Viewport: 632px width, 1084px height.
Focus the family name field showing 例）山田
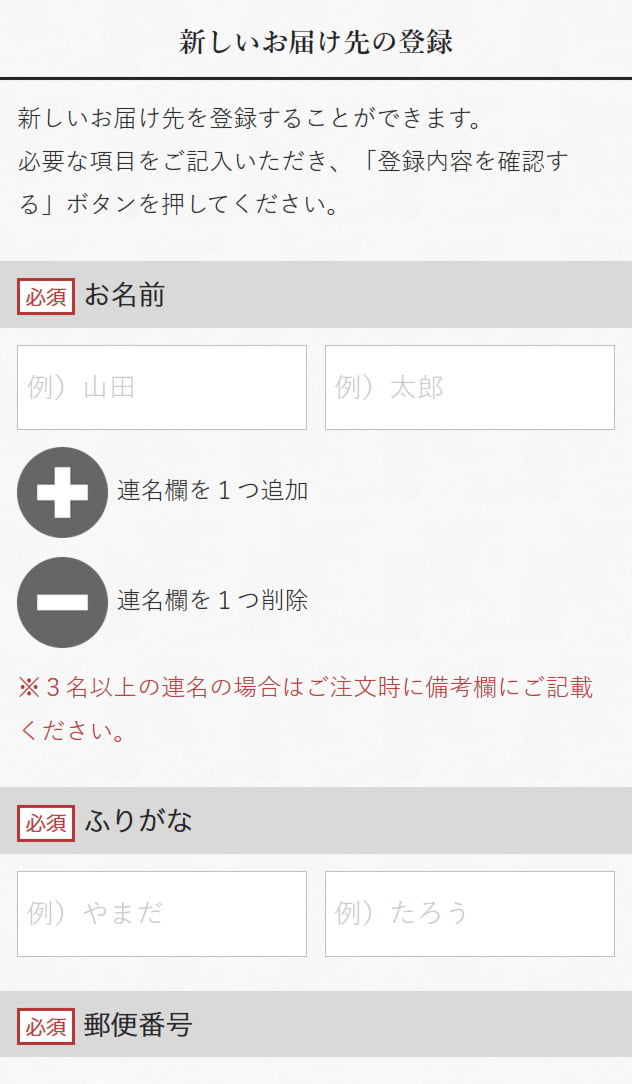pyautogui.click(x=162, y=388)
